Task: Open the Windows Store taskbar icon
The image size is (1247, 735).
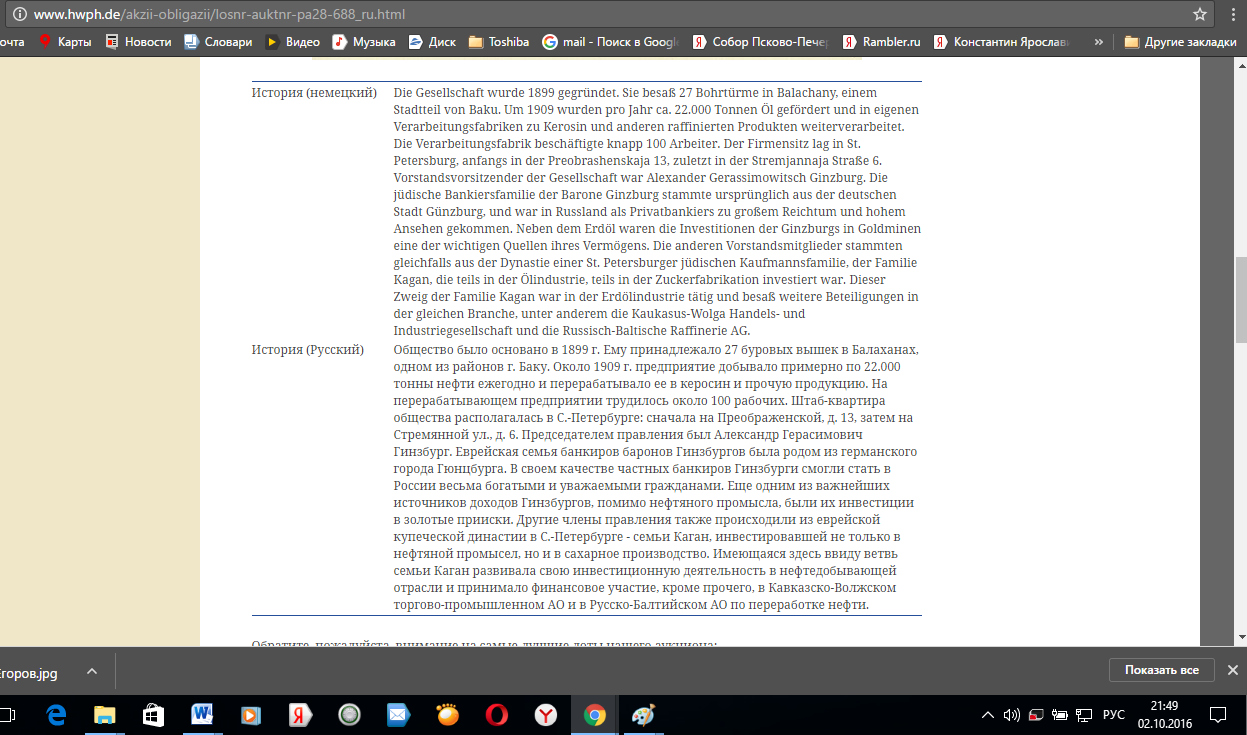Action: pyautogui.click(x=153, y=715)
